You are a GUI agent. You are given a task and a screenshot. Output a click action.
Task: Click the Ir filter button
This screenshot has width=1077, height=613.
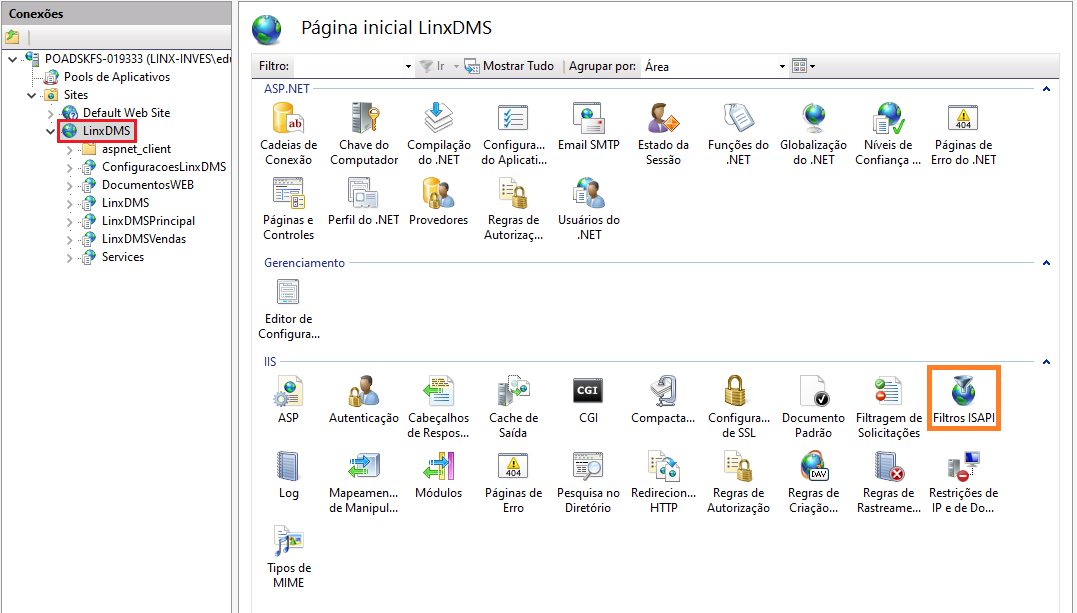click(432, 66)
